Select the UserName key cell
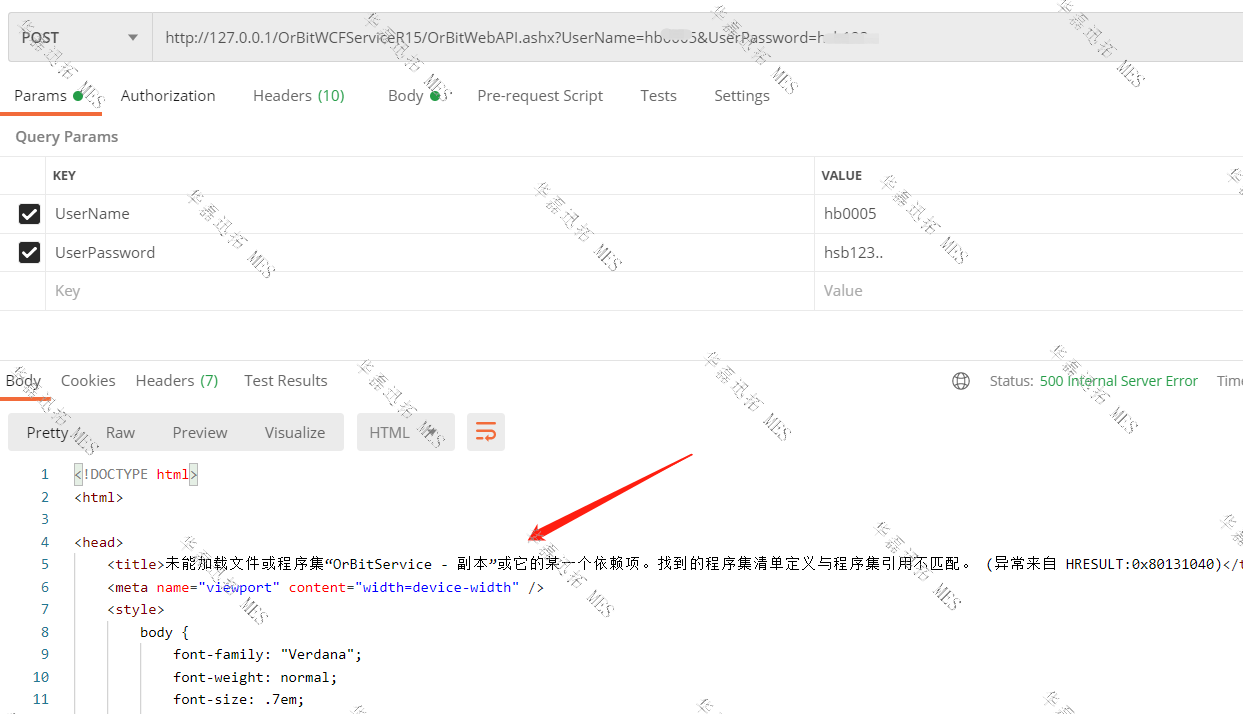 430,214
